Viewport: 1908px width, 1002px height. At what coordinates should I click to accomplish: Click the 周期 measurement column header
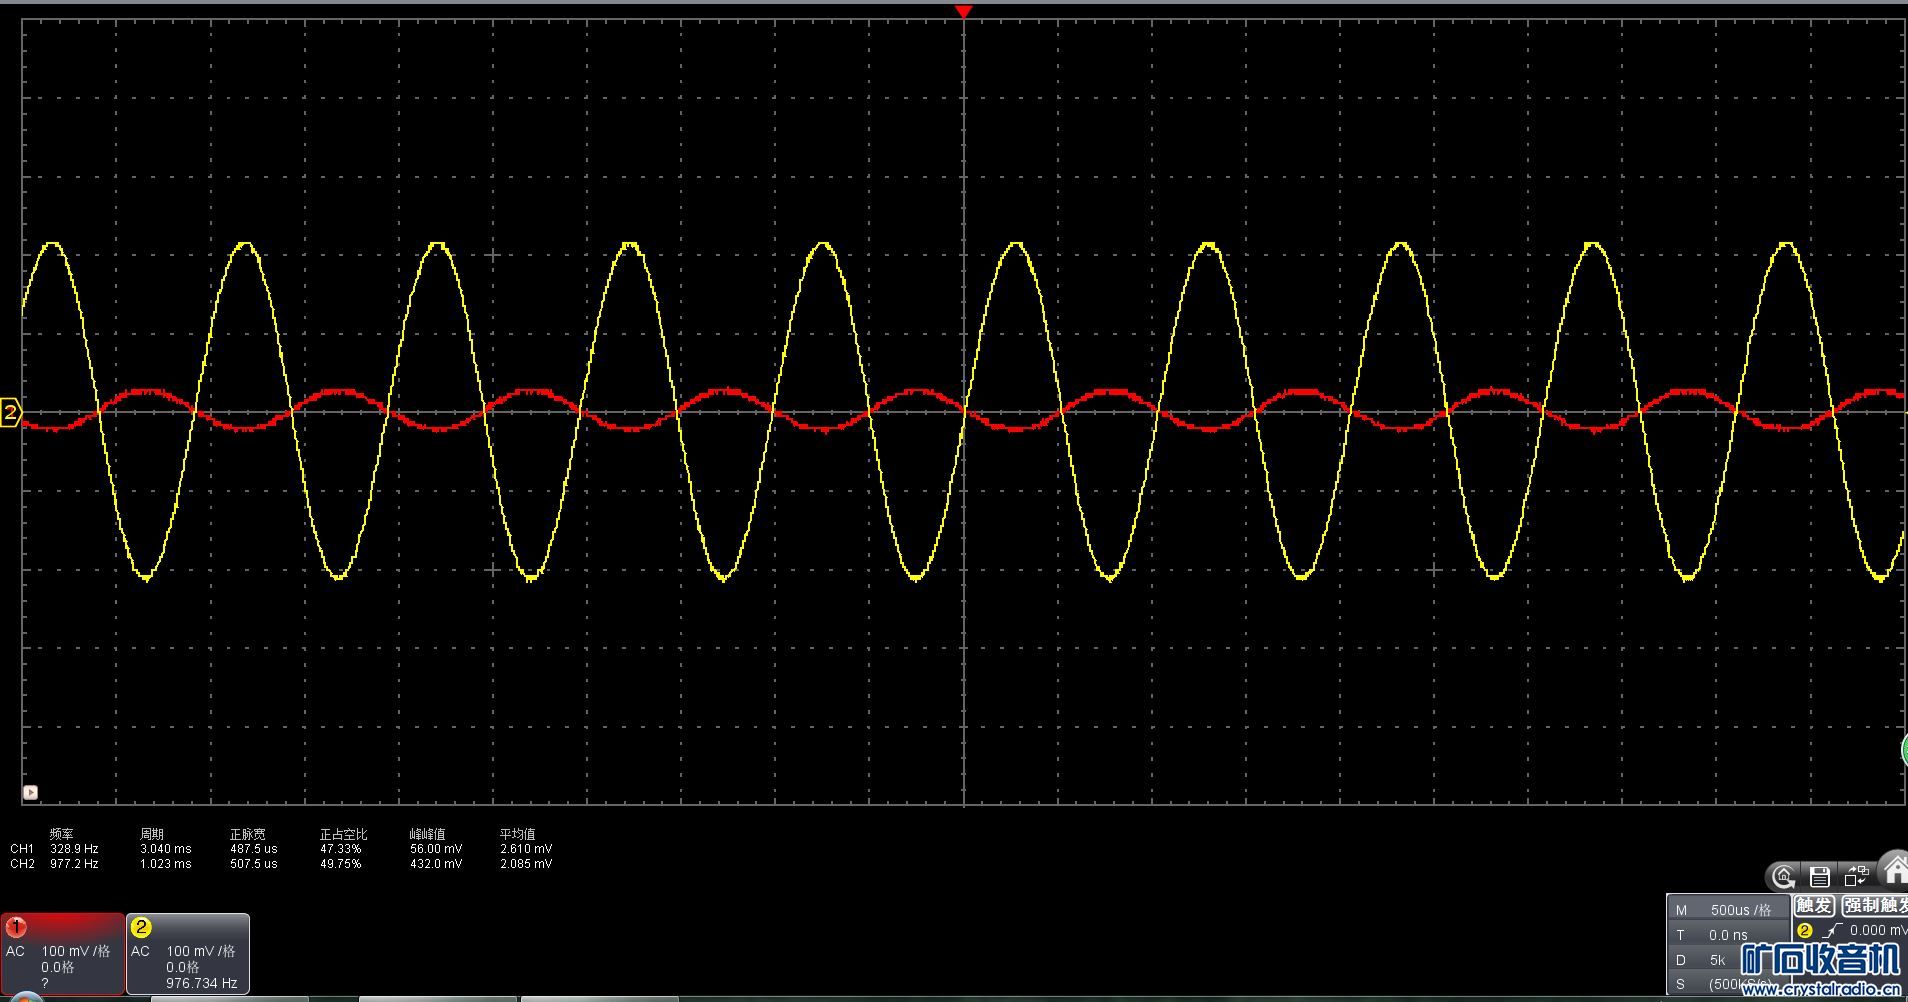click(x=152, y=834)
